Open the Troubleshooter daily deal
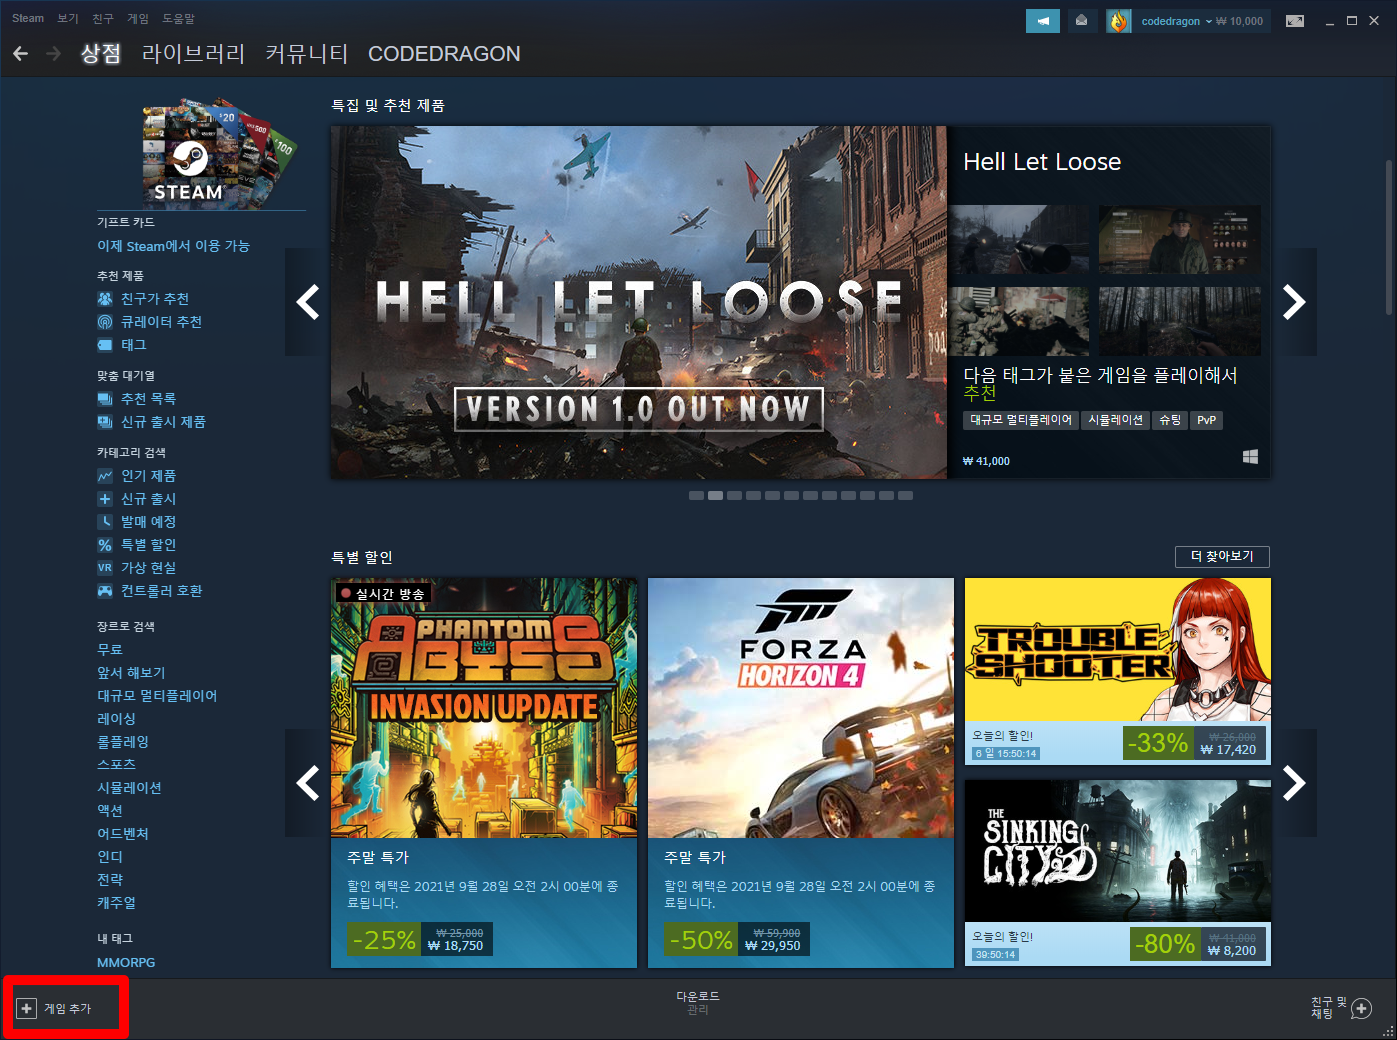 click(1118, 671)
